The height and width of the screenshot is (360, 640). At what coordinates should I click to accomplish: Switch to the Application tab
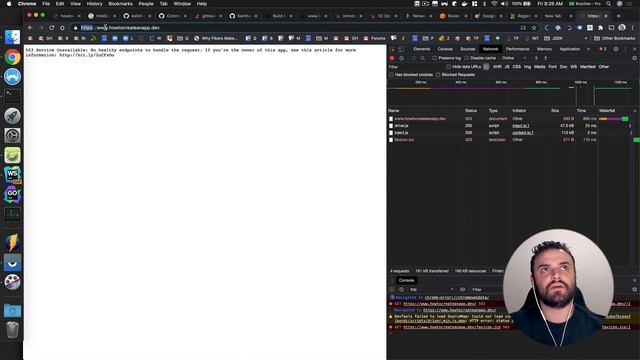coord(569,49)
